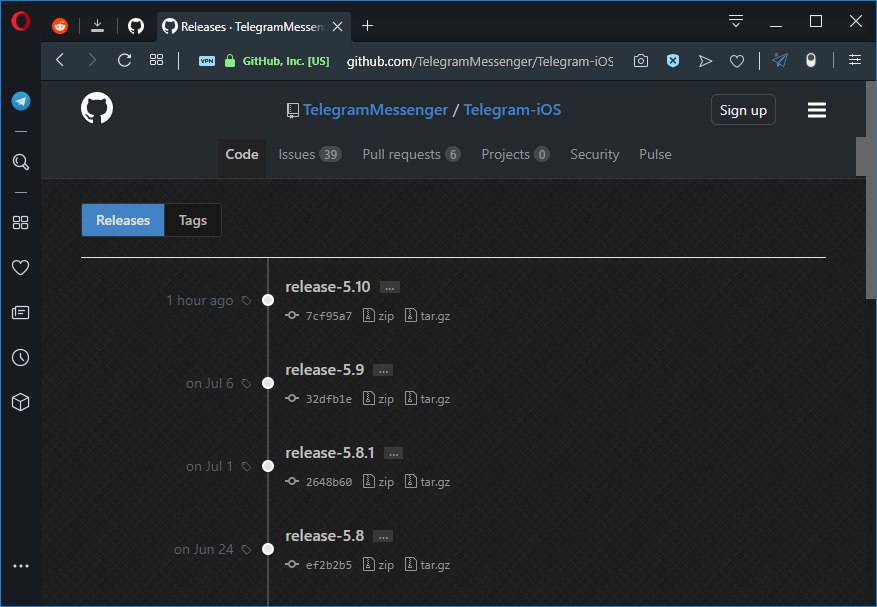
Task: Toggle the VPN badge in address bar
Action: (206, 61)
